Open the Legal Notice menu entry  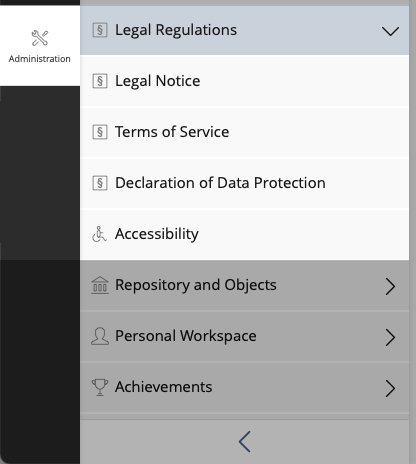[244, 81]
